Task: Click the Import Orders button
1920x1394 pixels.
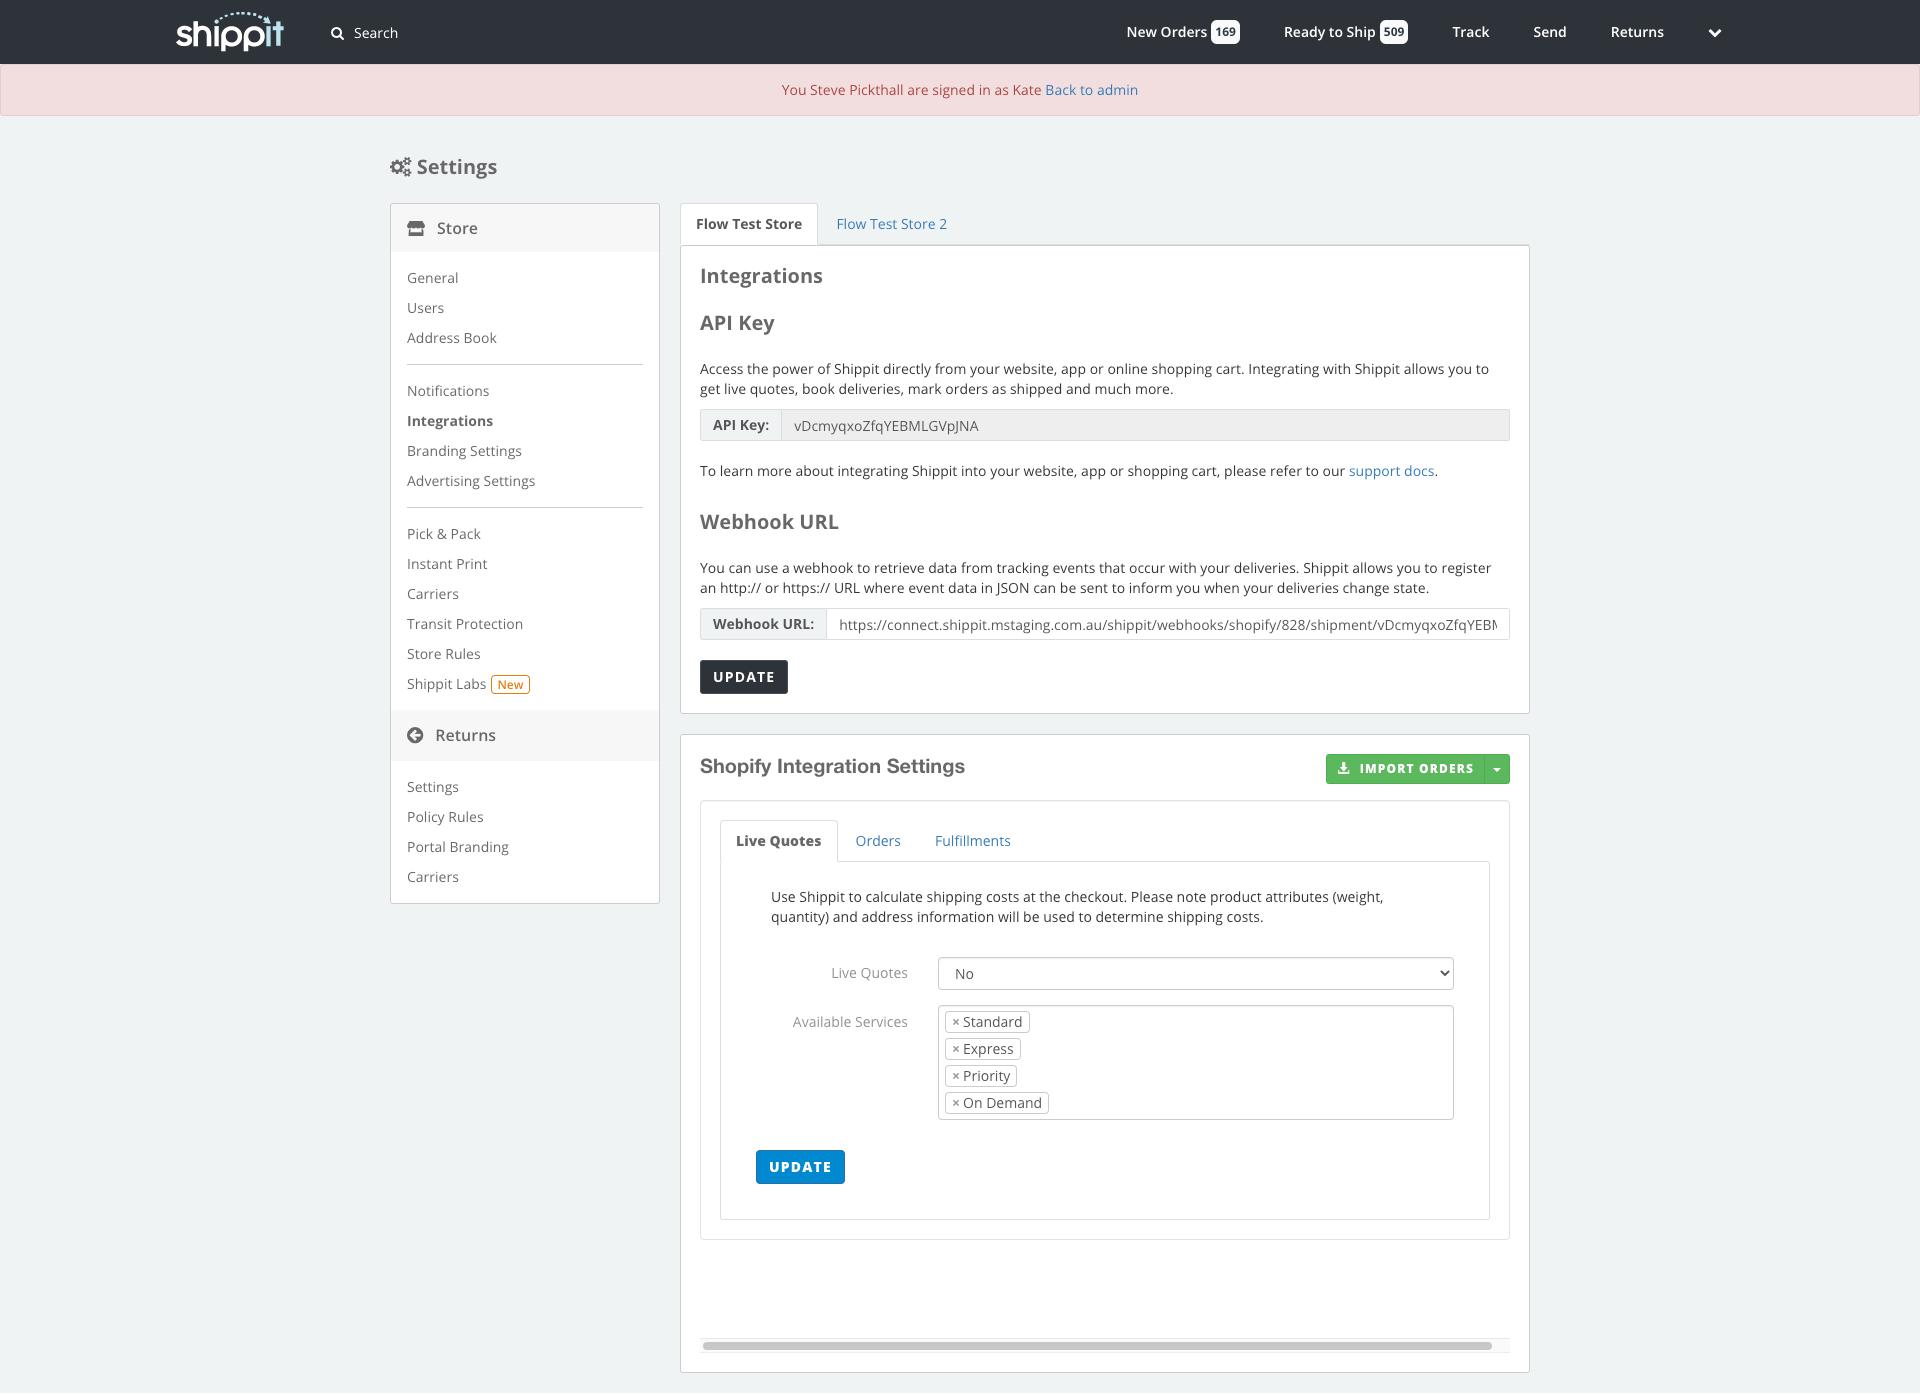Action: click(1405, 769)
